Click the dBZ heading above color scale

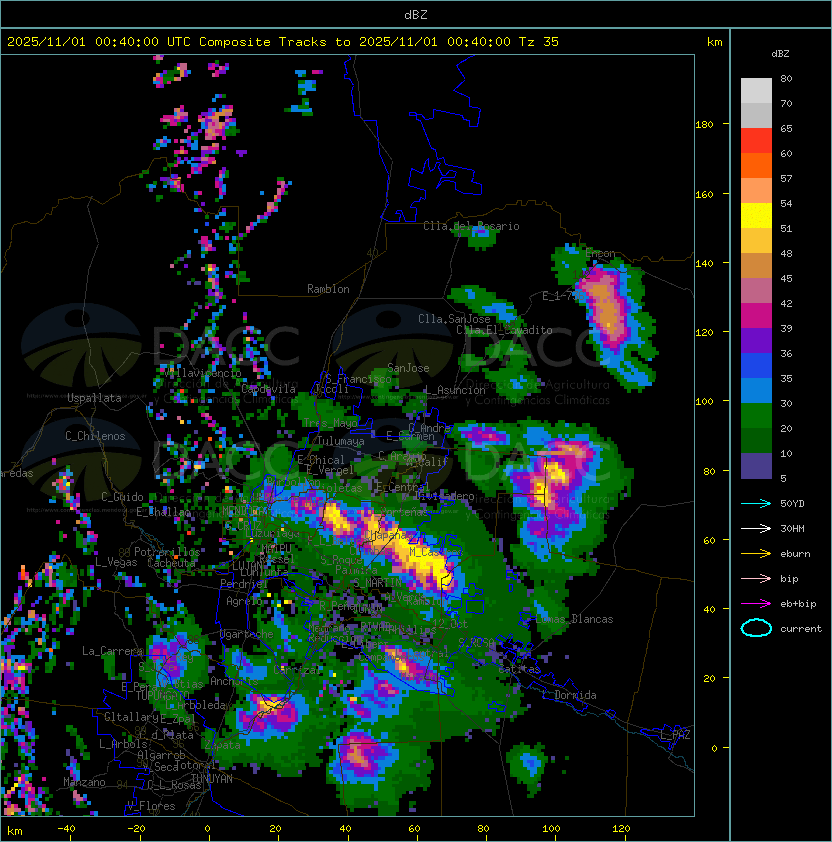tap(780, 54)
